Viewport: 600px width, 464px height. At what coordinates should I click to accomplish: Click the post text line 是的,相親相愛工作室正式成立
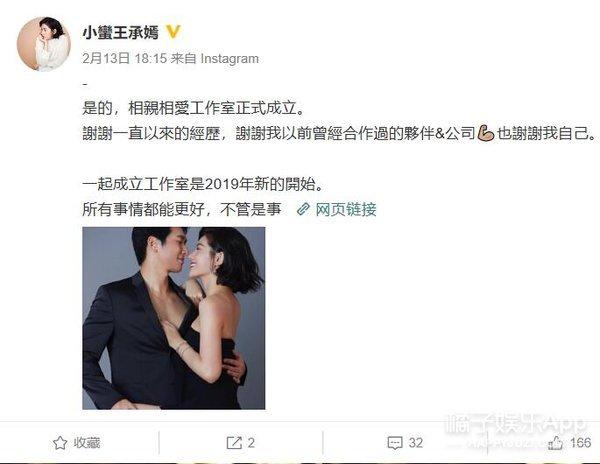pyautogui.click(x=193, y=108)
